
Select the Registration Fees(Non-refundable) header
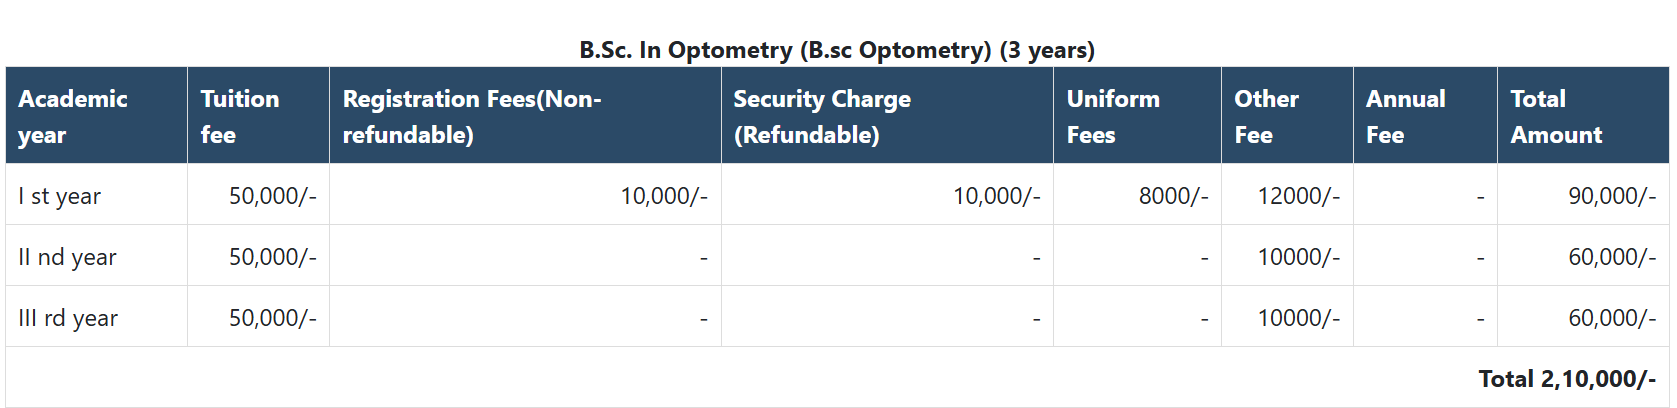472,116
